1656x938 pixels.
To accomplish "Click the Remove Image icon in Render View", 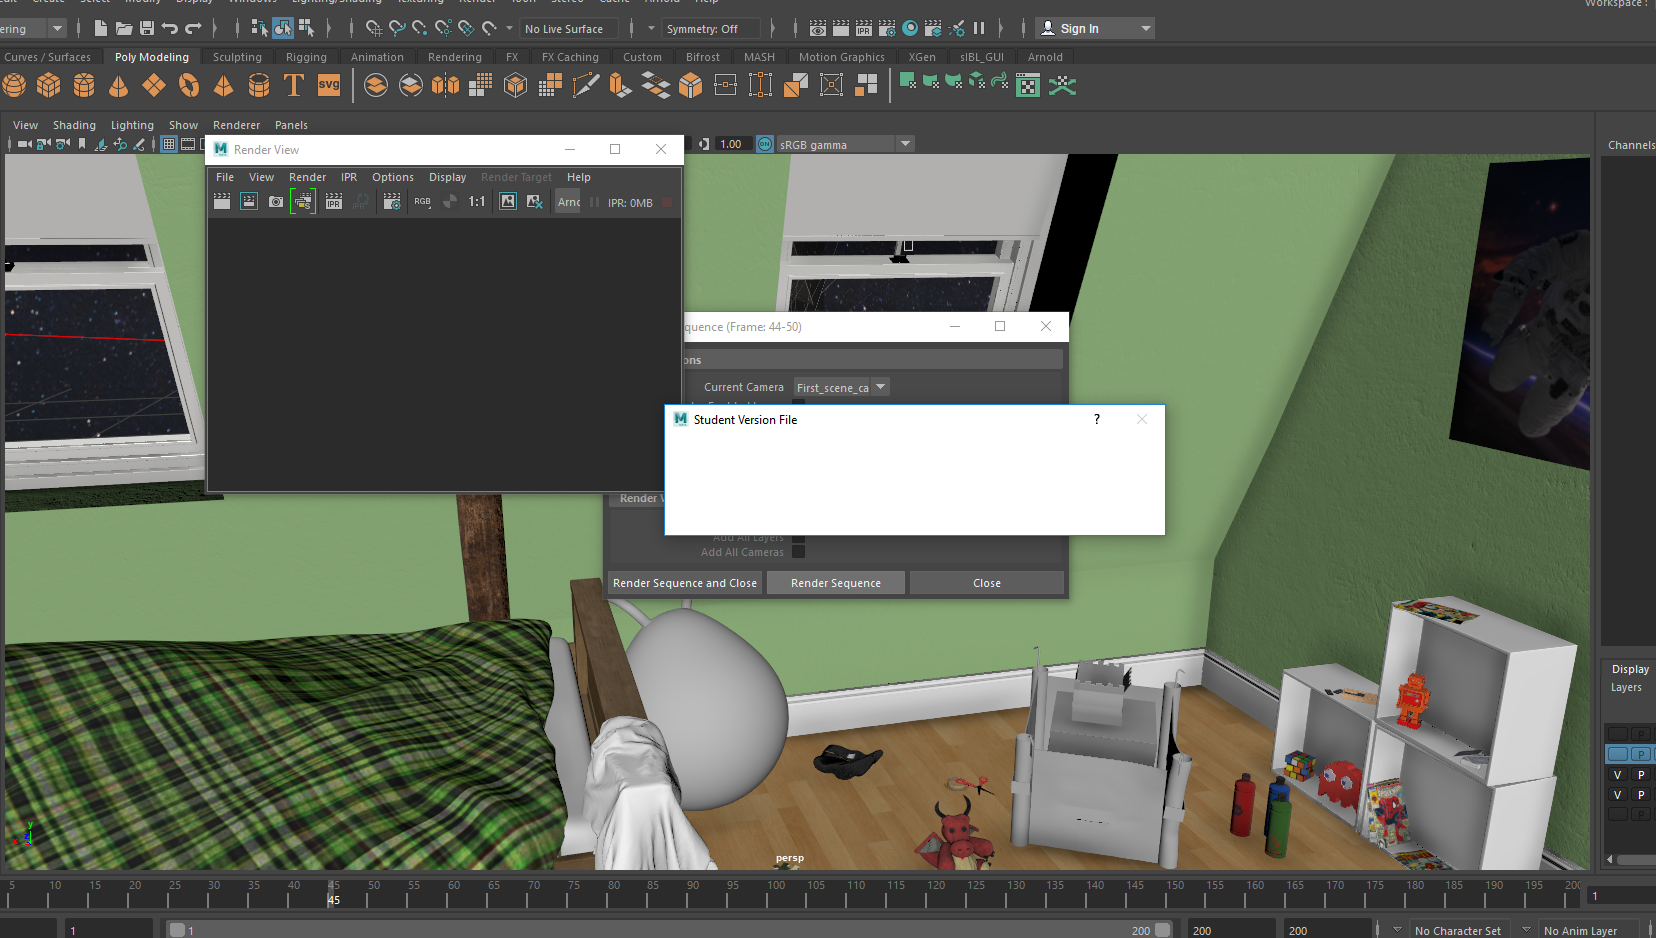I will point(535,201).
